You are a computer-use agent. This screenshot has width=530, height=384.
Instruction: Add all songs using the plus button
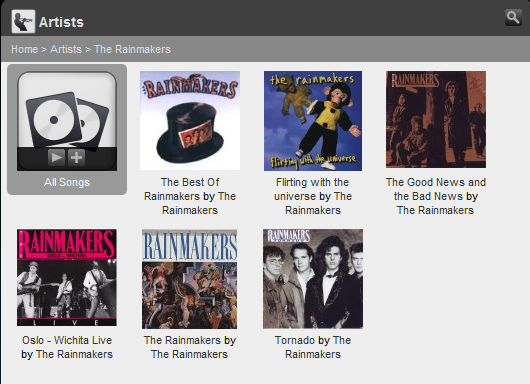76,157
